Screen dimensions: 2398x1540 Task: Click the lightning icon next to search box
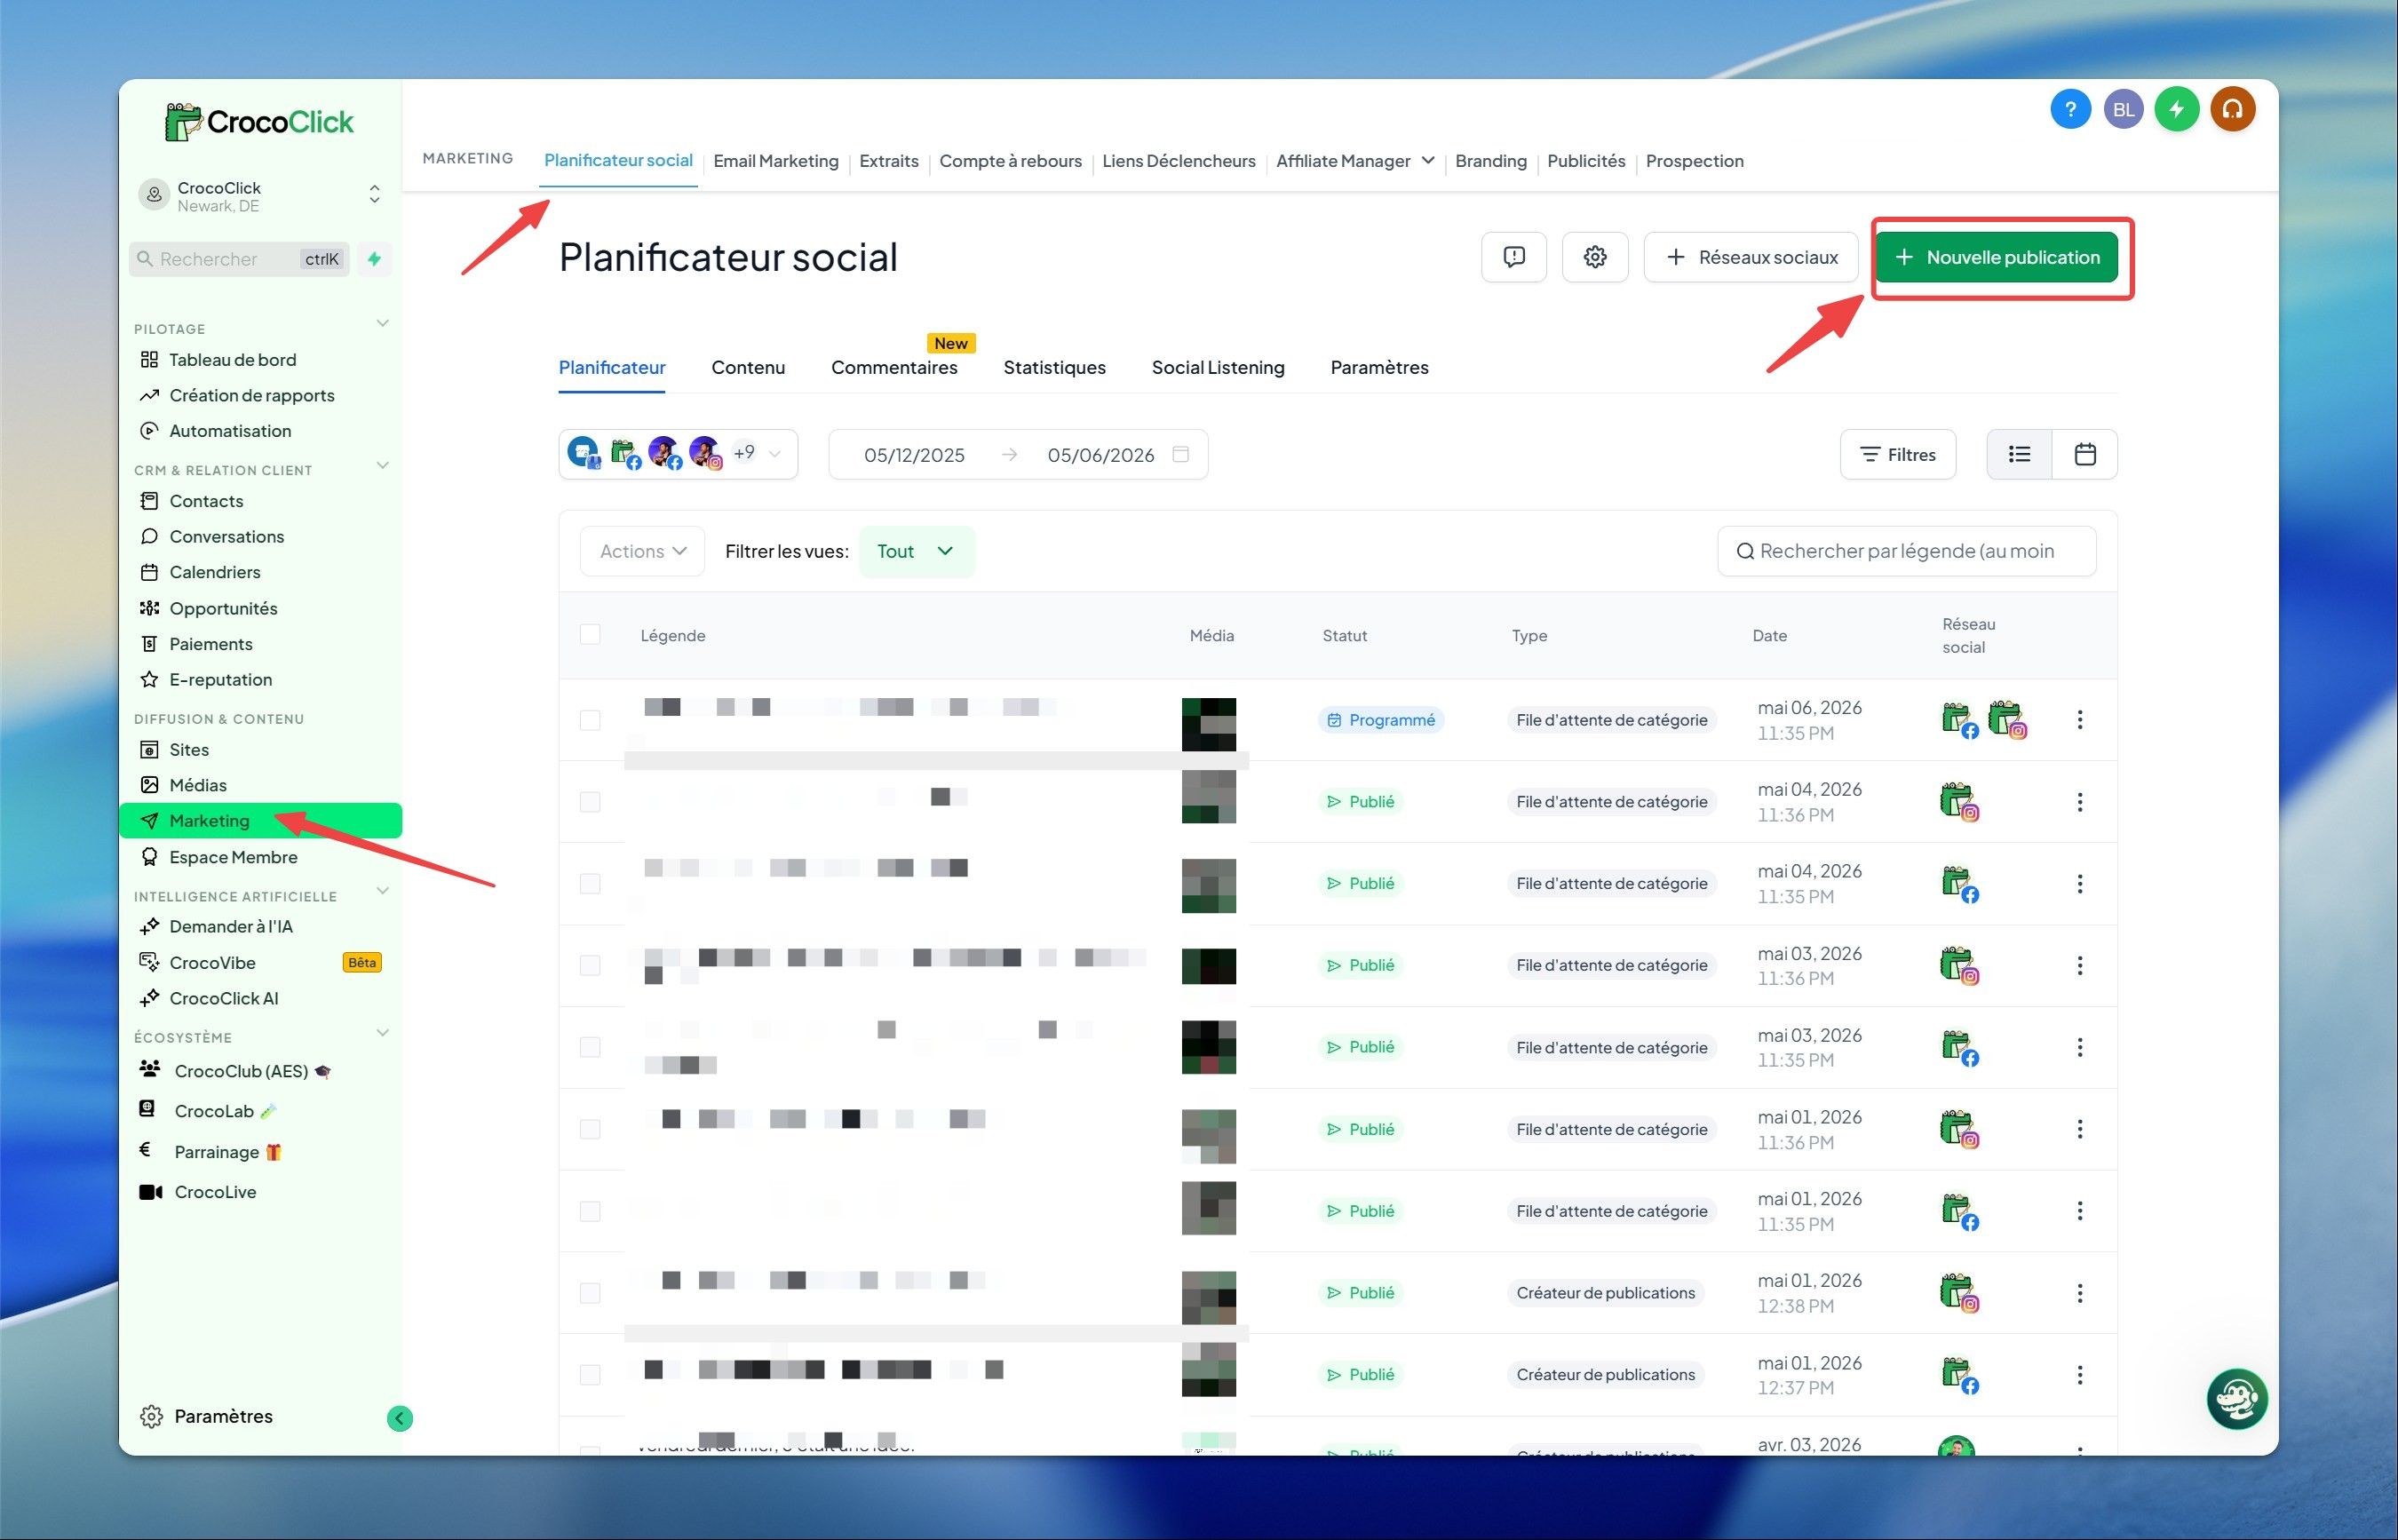375,259
